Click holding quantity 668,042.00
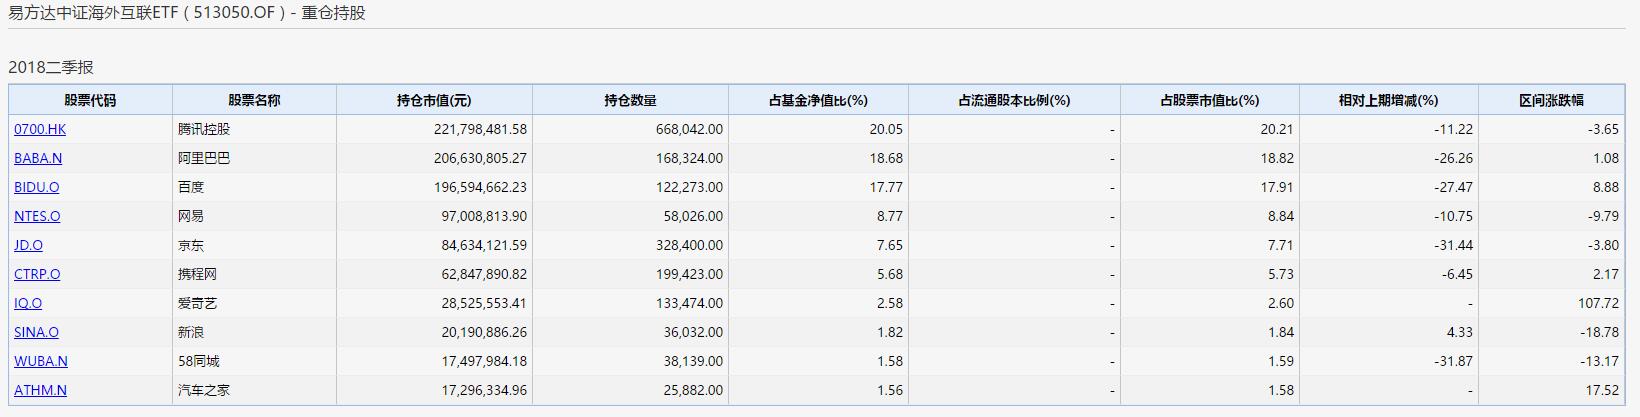Viewport: 1640px width, 417px height. point(689,129)
